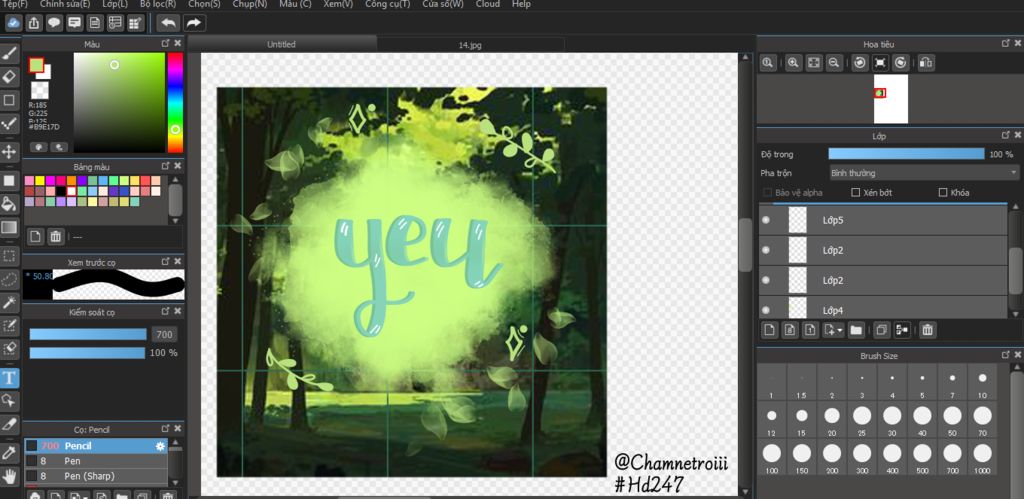Choose brush size 25
Screen dimensions: 1024x499
tap(862, 419)
